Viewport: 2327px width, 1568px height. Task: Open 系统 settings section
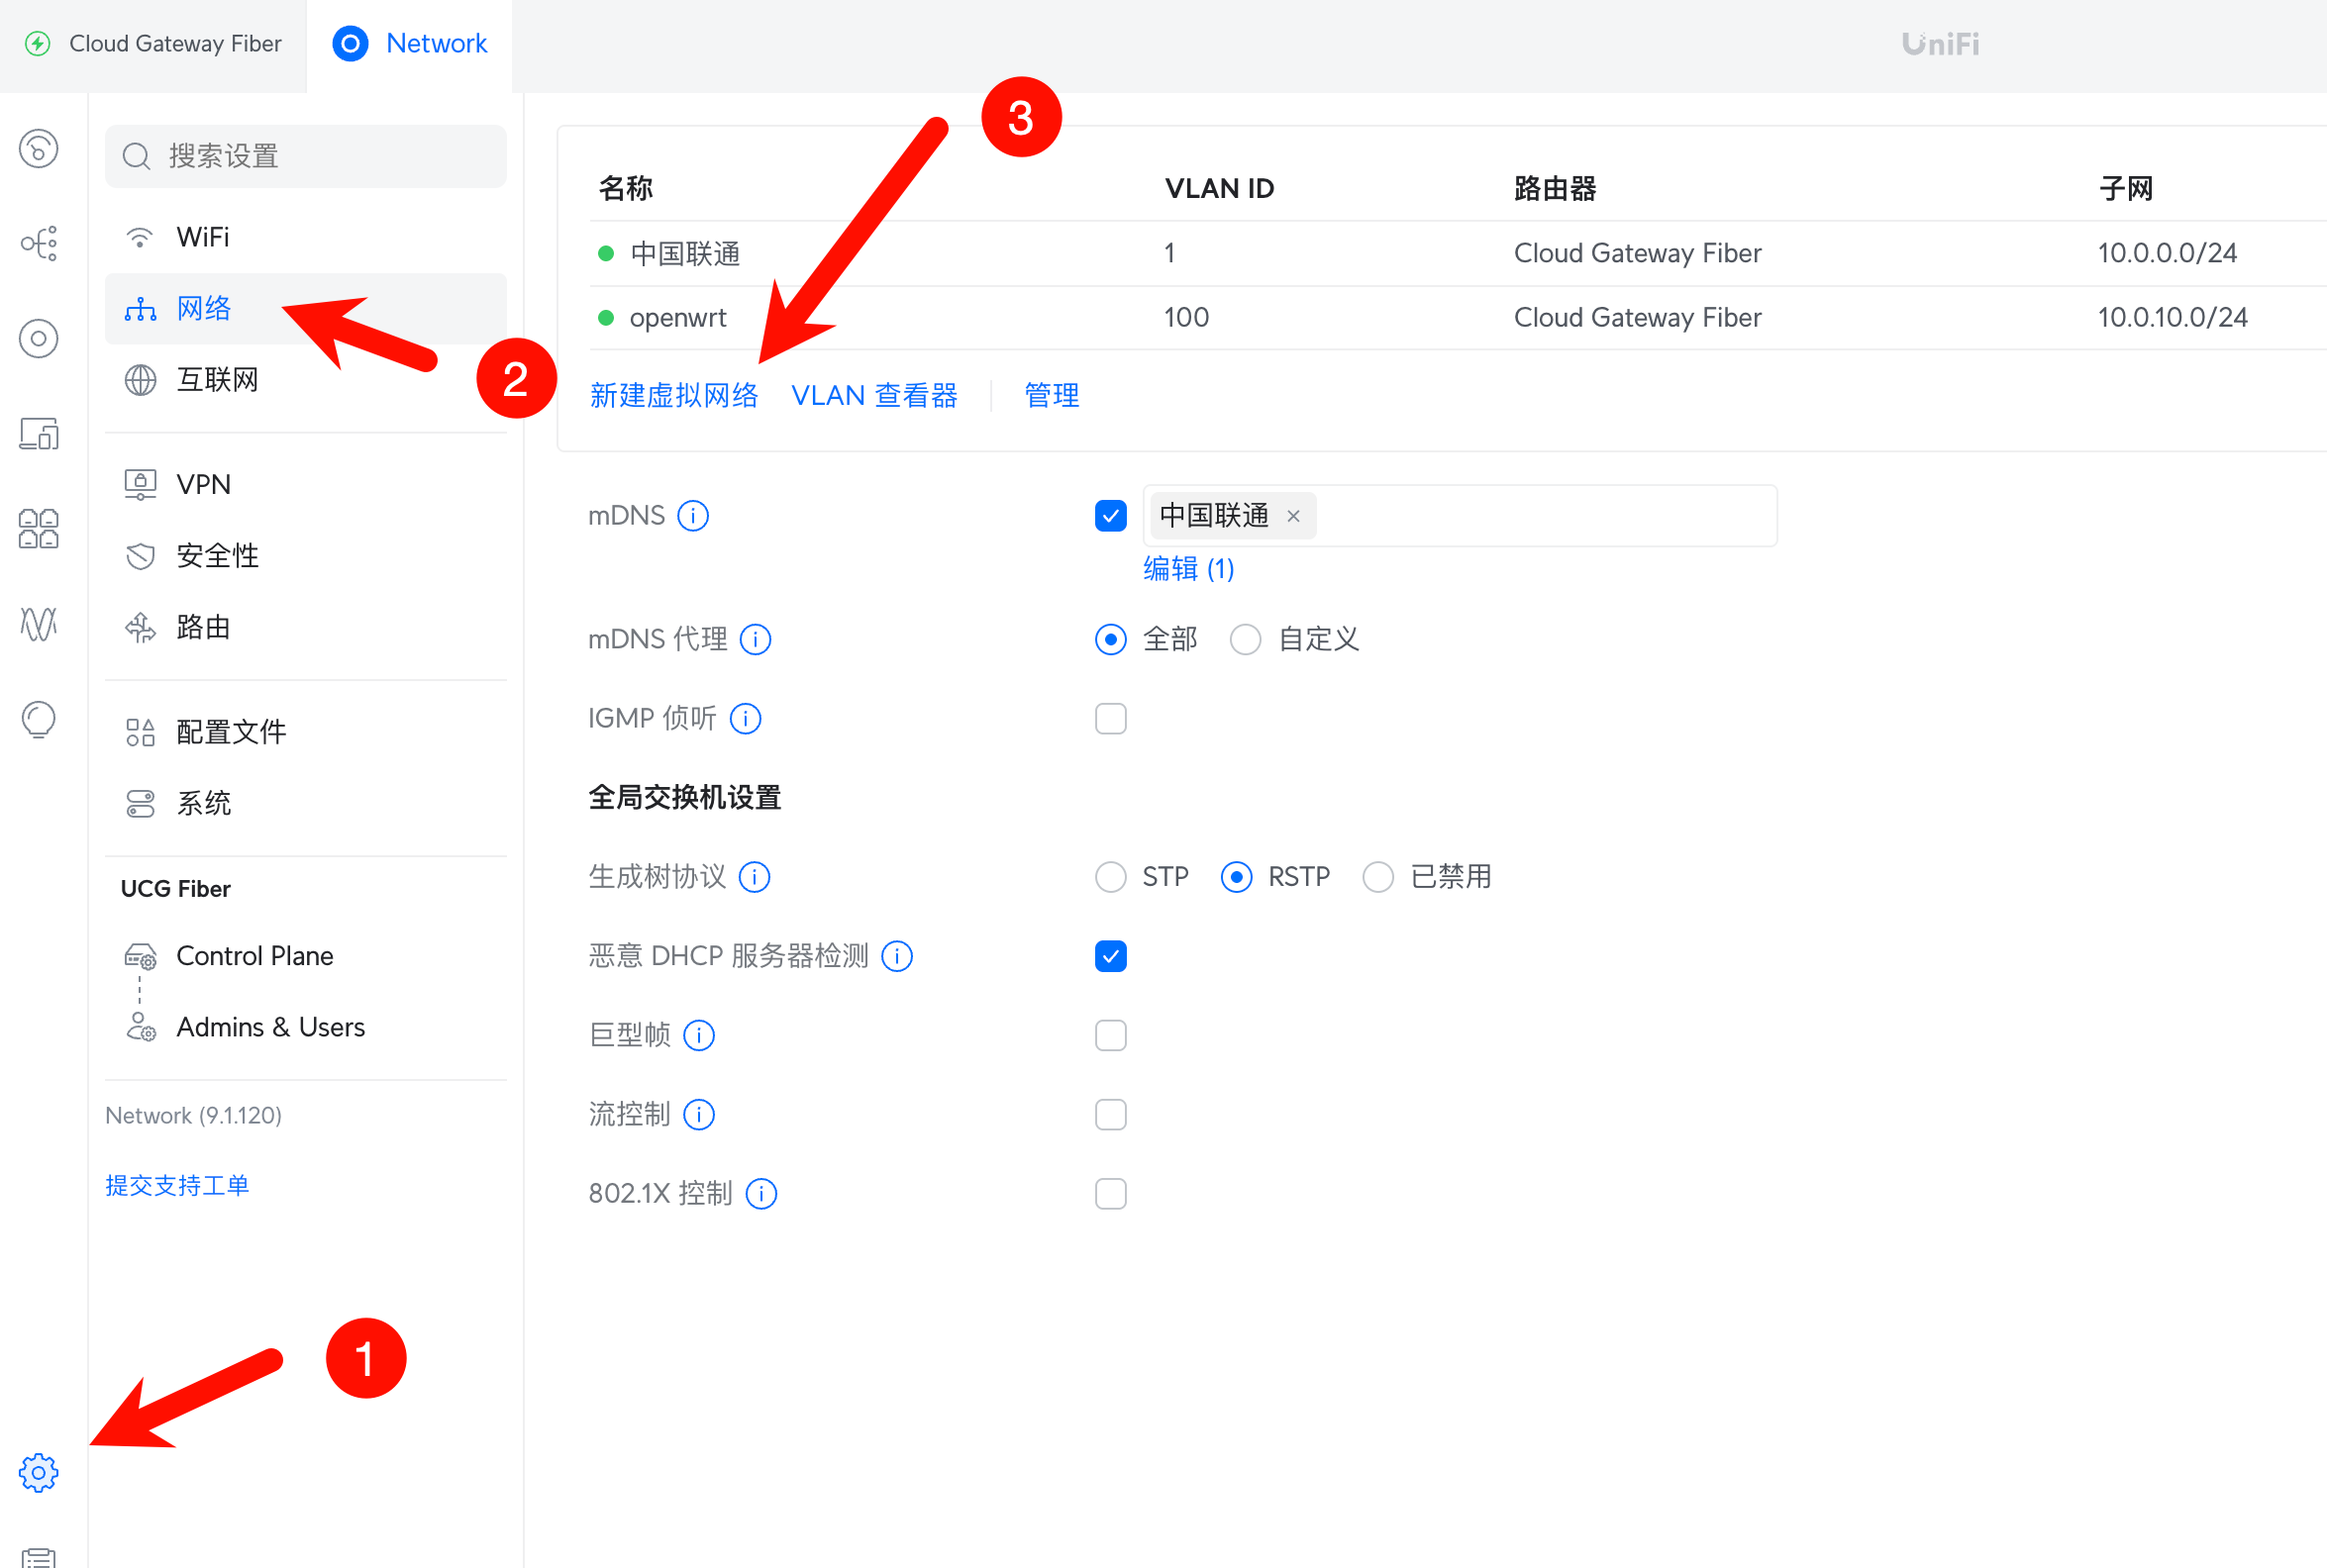306,804
